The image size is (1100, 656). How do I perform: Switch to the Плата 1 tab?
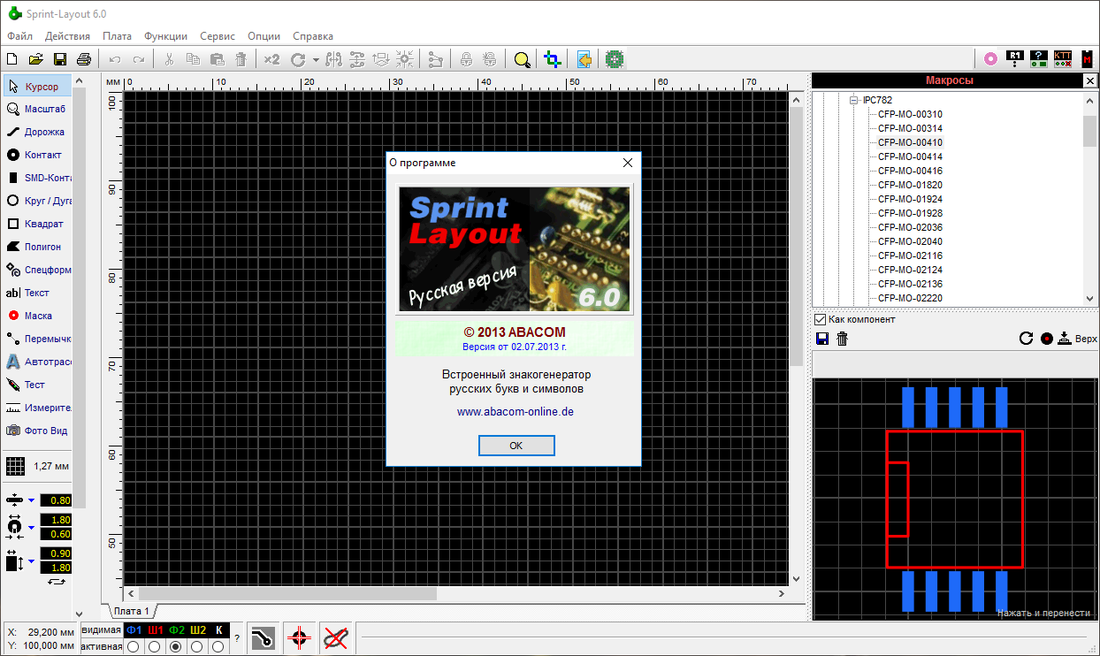pos(131,611)
